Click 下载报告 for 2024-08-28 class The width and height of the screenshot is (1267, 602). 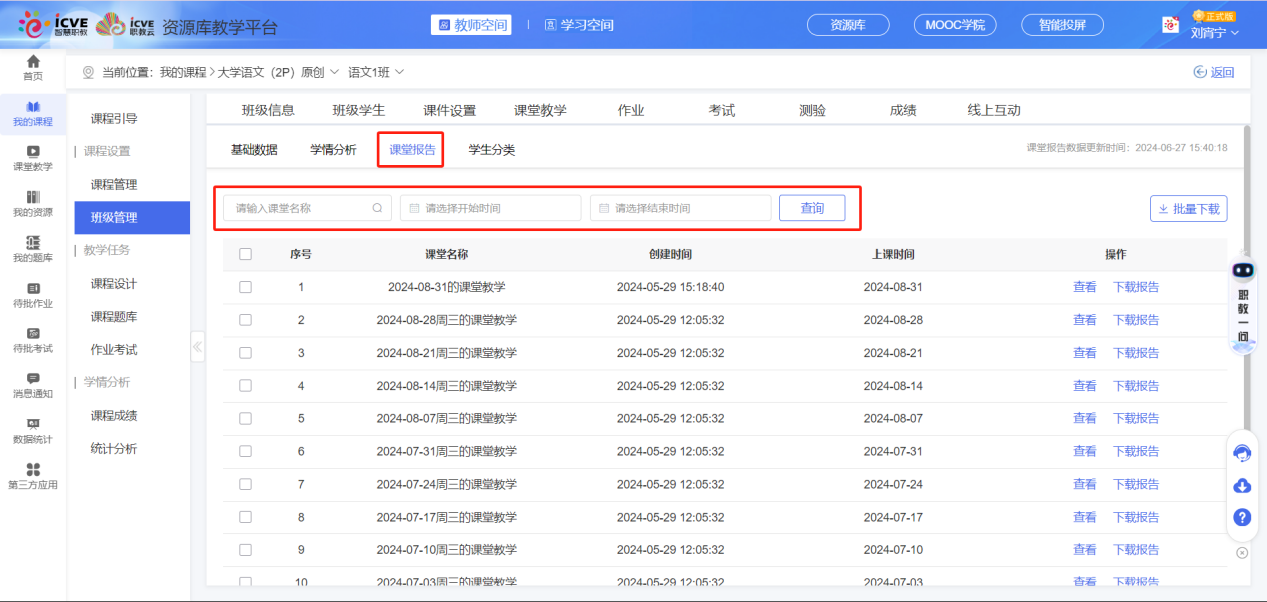coord(1136,320)
